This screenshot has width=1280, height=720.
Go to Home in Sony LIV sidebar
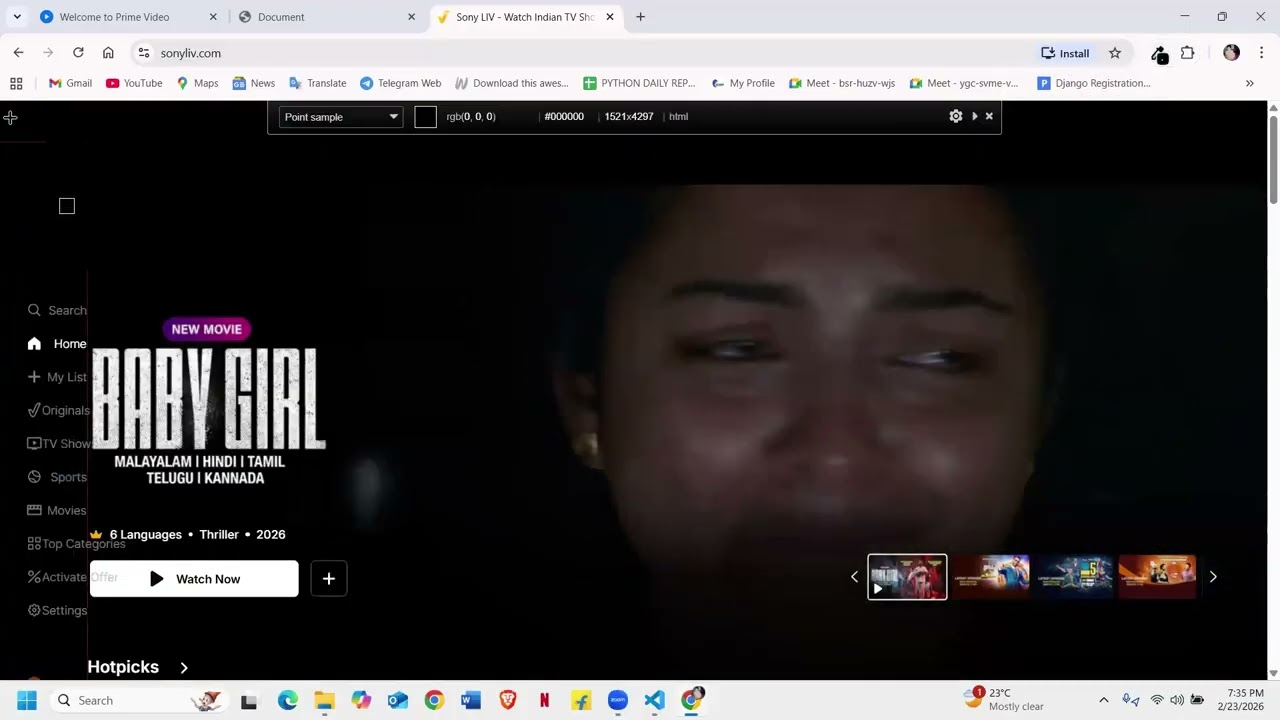[x=57, y=344]
